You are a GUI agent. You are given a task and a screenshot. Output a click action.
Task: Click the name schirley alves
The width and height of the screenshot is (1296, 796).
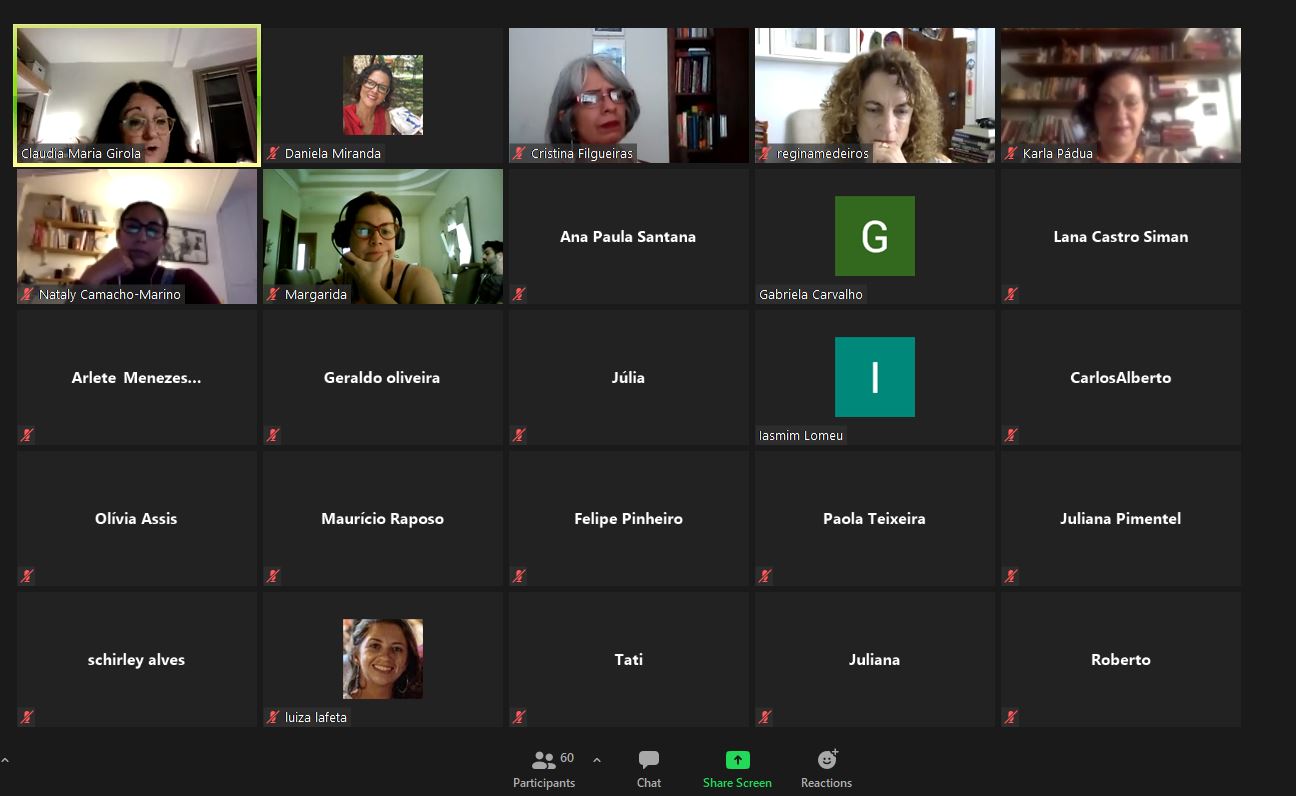pyautogui.click(x=136, y=660)
